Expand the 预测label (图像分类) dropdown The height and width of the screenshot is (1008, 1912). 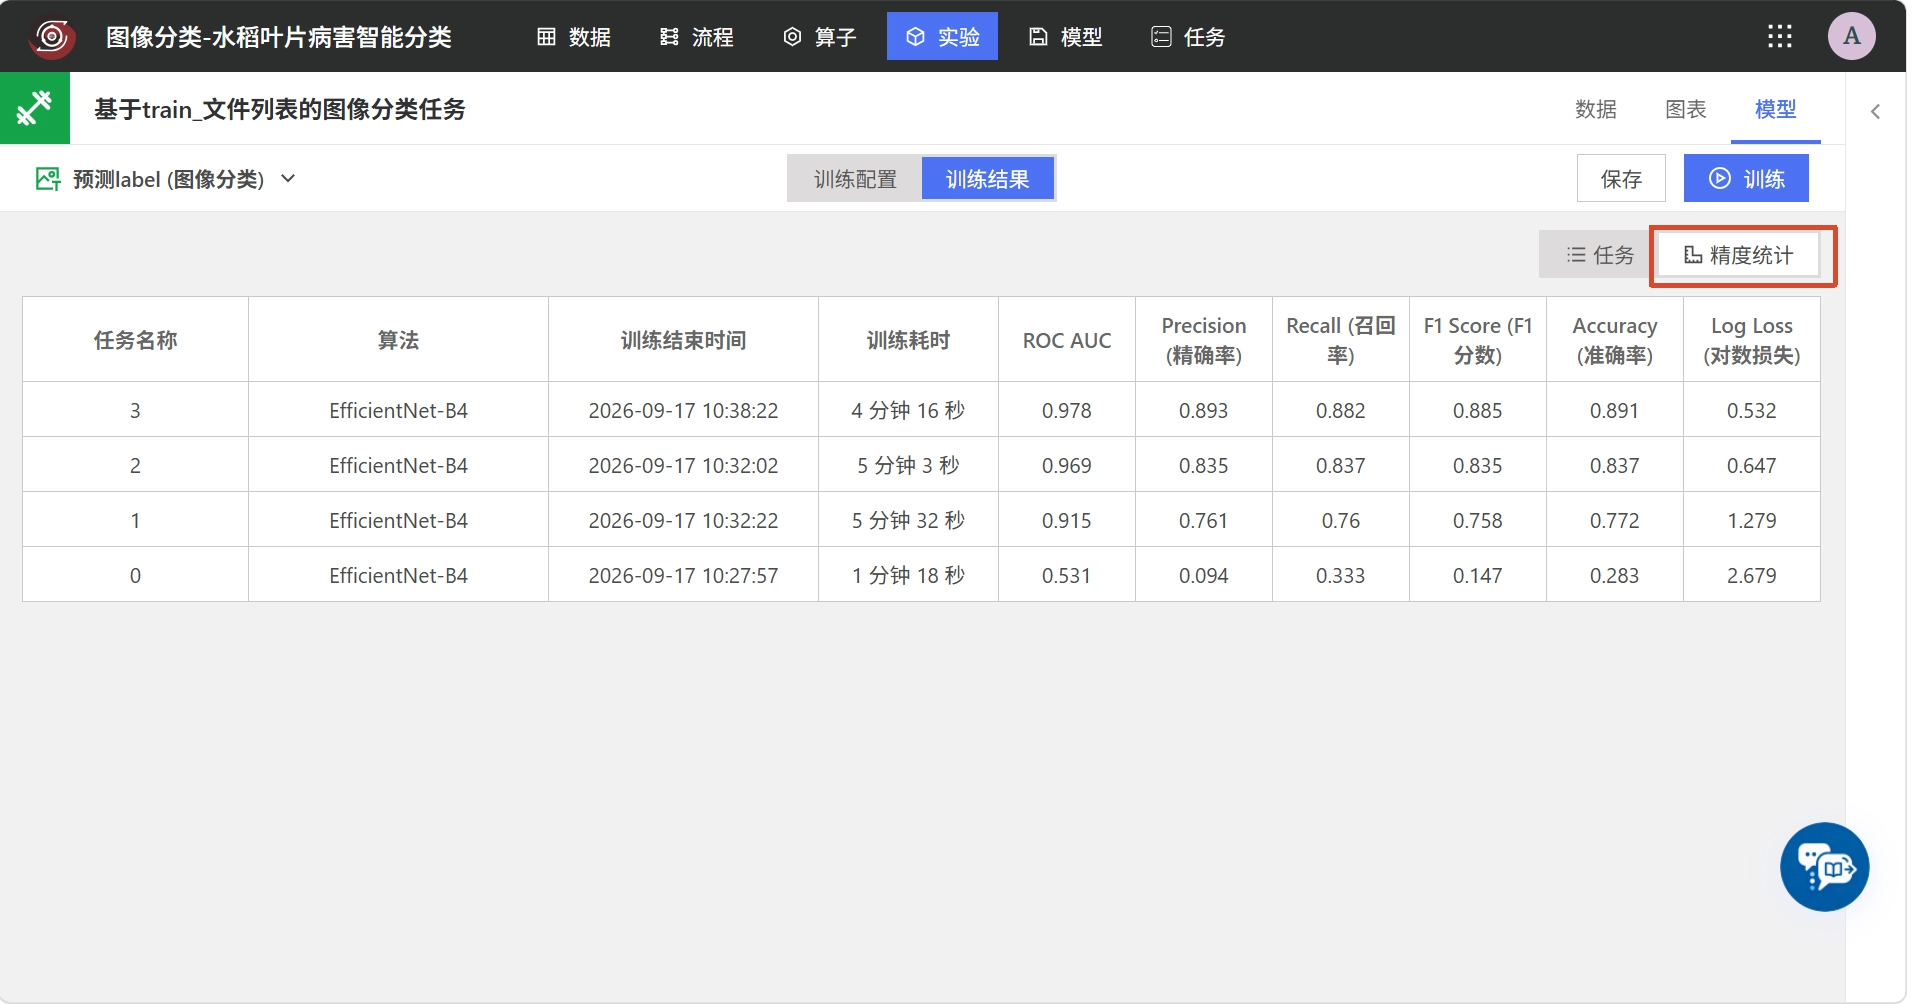coord(167,179)
